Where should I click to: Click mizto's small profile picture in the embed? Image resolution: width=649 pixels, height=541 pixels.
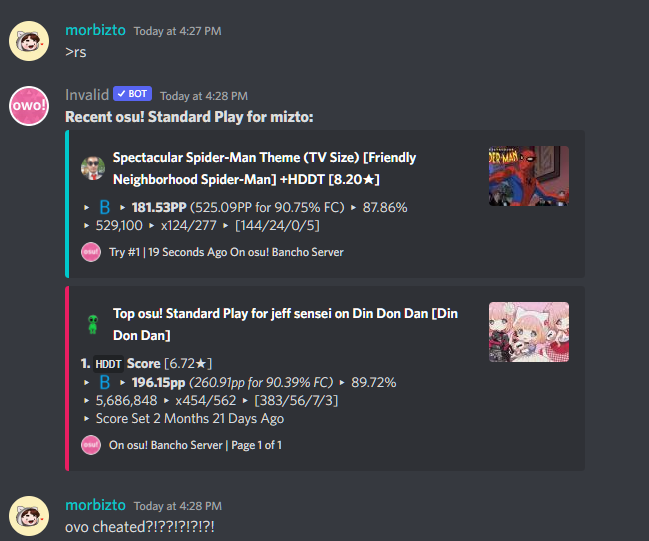[x=93, y=168]
